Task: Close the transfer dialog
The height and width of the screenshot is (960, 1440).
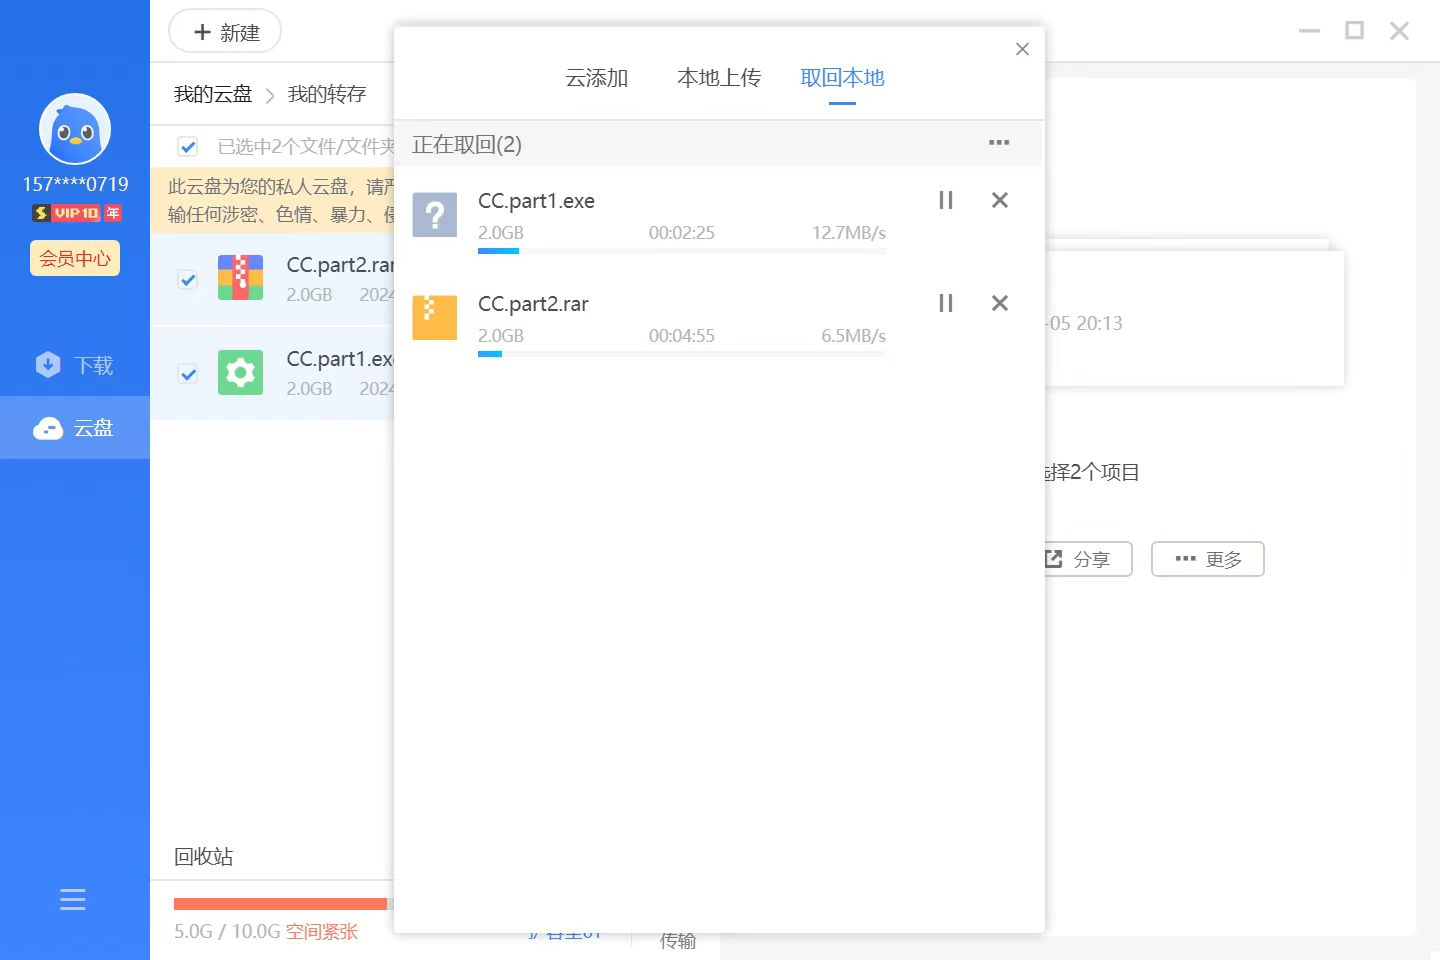Action: (1022, 49)
